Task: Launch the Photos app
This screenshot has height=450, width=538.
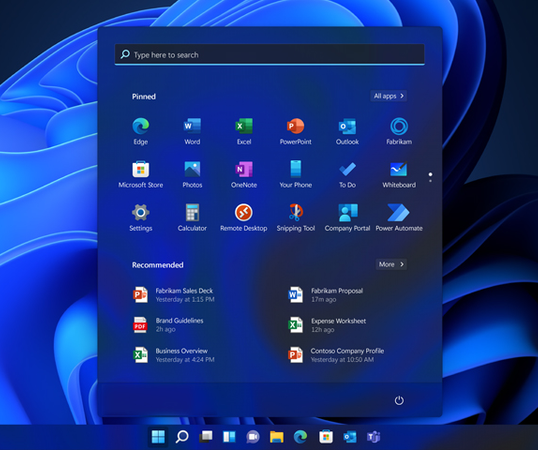Action: 192,174
